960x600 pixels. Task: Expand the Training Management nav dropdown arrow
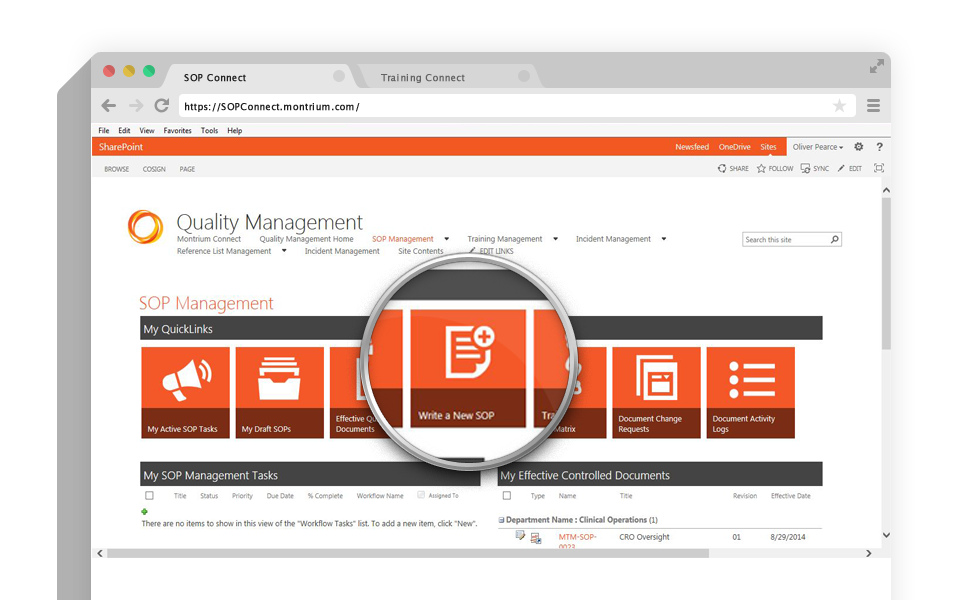coord(555,239)
